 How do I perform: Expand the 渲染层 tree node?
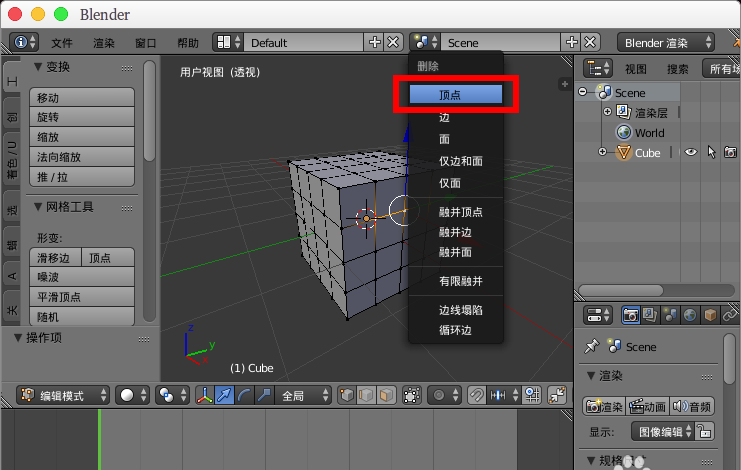click(x=607, y=112)
